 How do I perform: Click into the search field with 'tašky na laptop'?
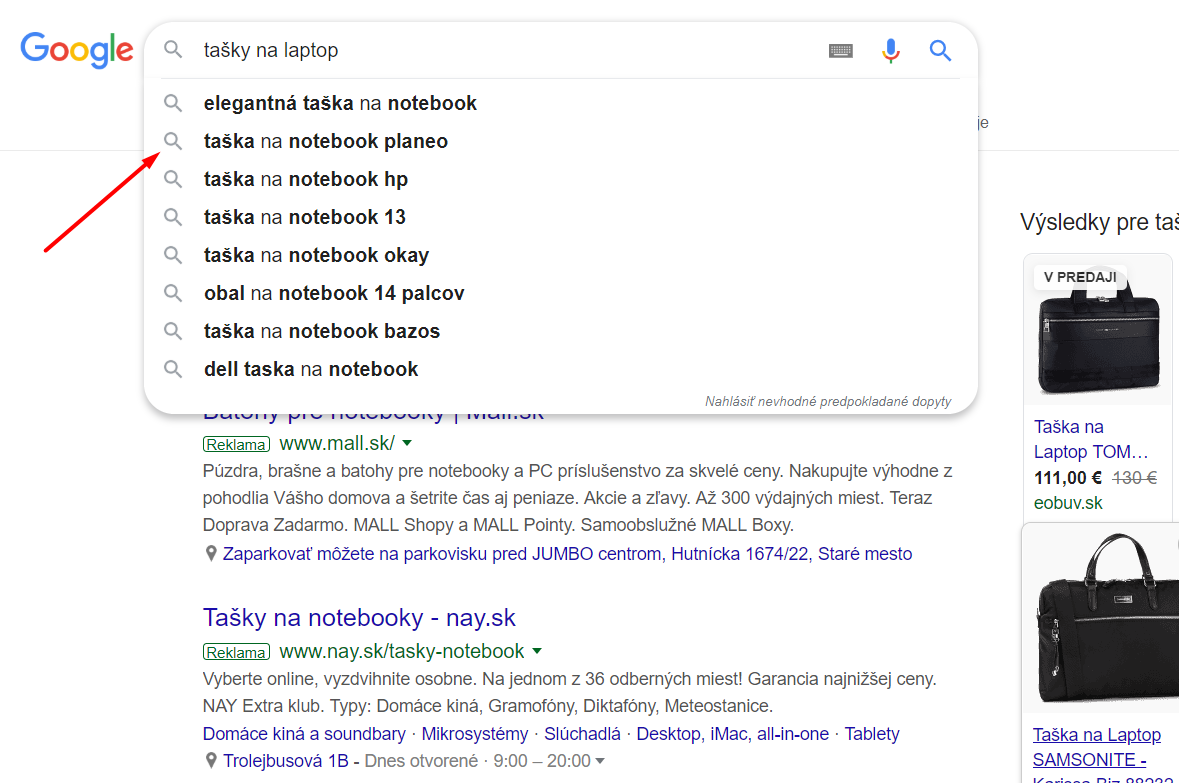pyautogui.click(x=511, y=50)
